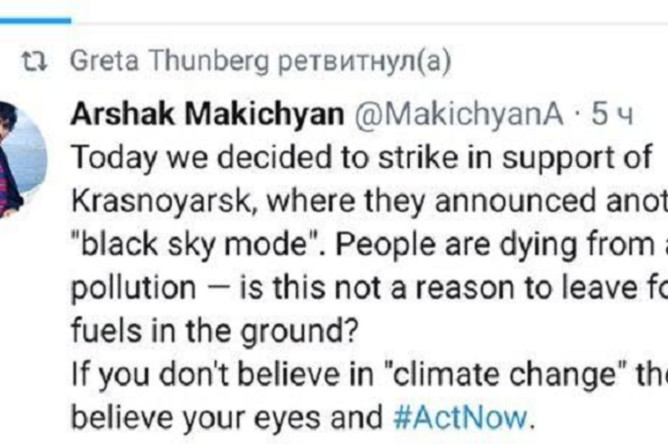Click the text "fuels in the ground?"
Viewport: 668px width, 444px height.
pos(213,332)
